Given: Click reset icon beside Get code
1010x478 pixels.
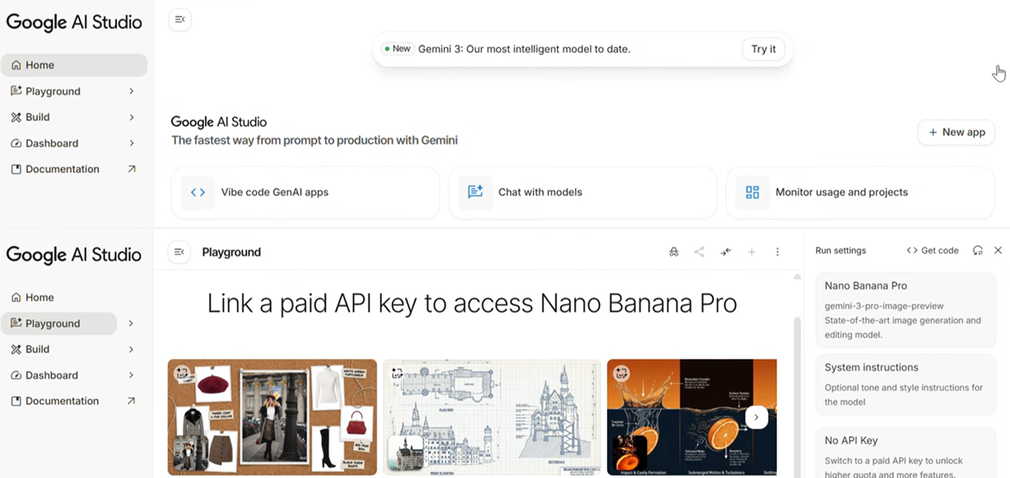Looking at the screenshot, I should coord(977,251).
